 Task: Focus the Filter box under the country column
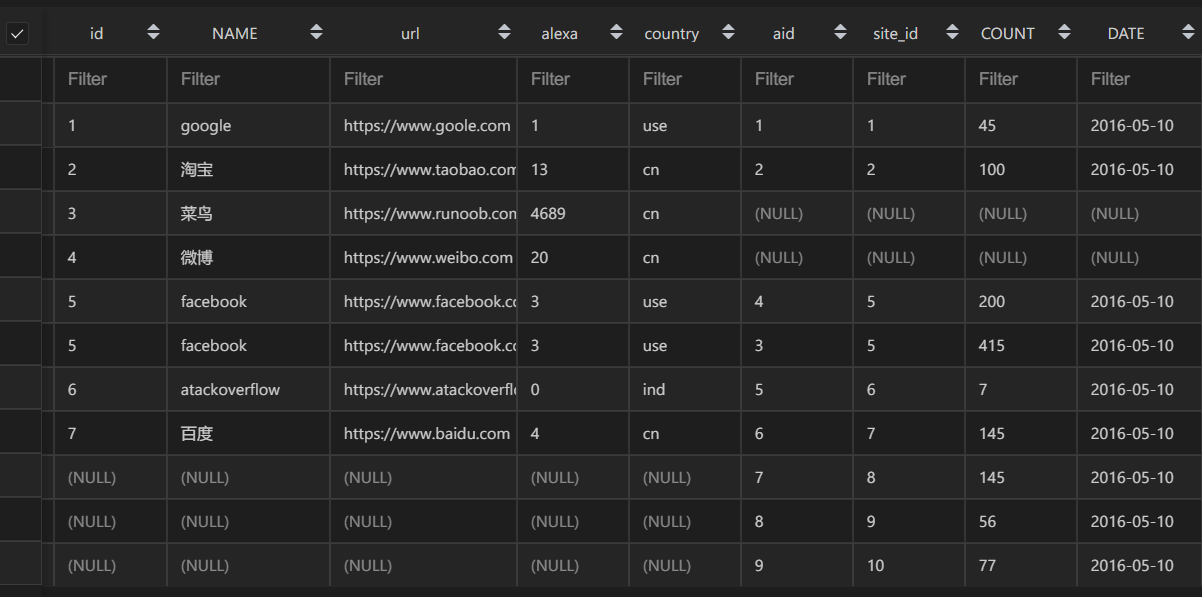tap(685, 79)
